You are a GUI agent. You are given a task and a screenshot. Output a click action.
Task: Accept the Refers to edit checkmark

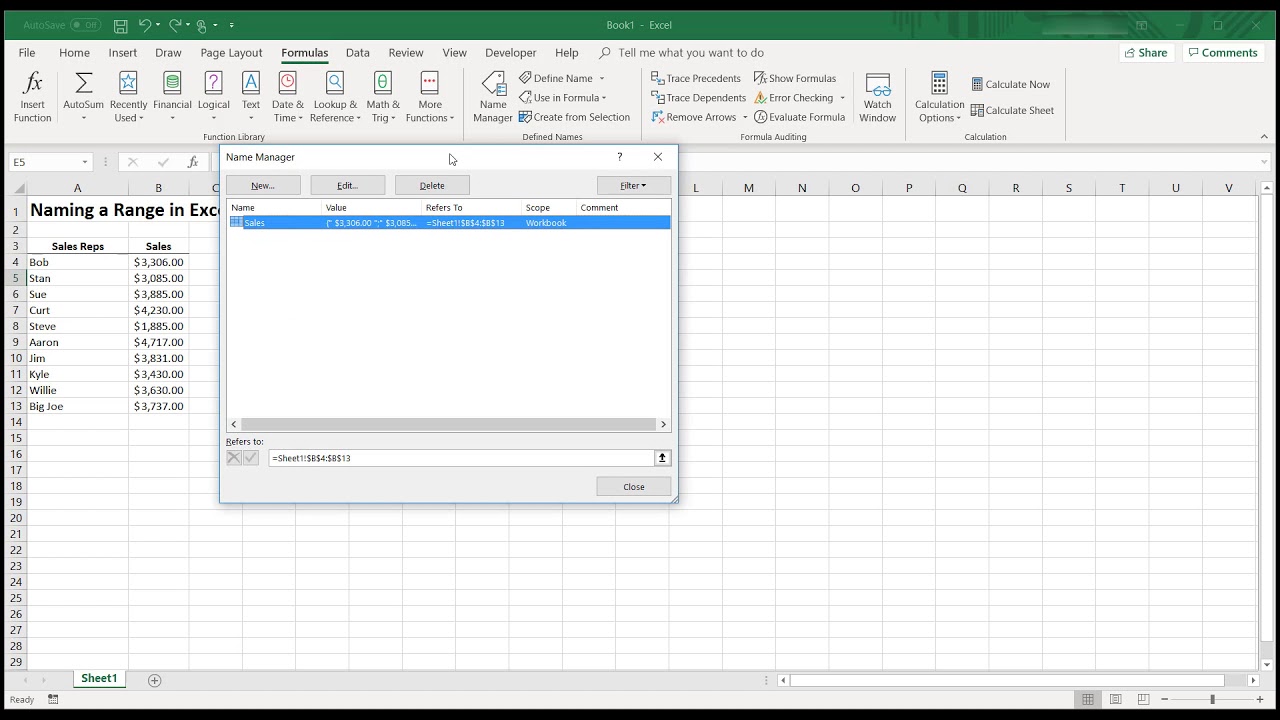point(251,458)
